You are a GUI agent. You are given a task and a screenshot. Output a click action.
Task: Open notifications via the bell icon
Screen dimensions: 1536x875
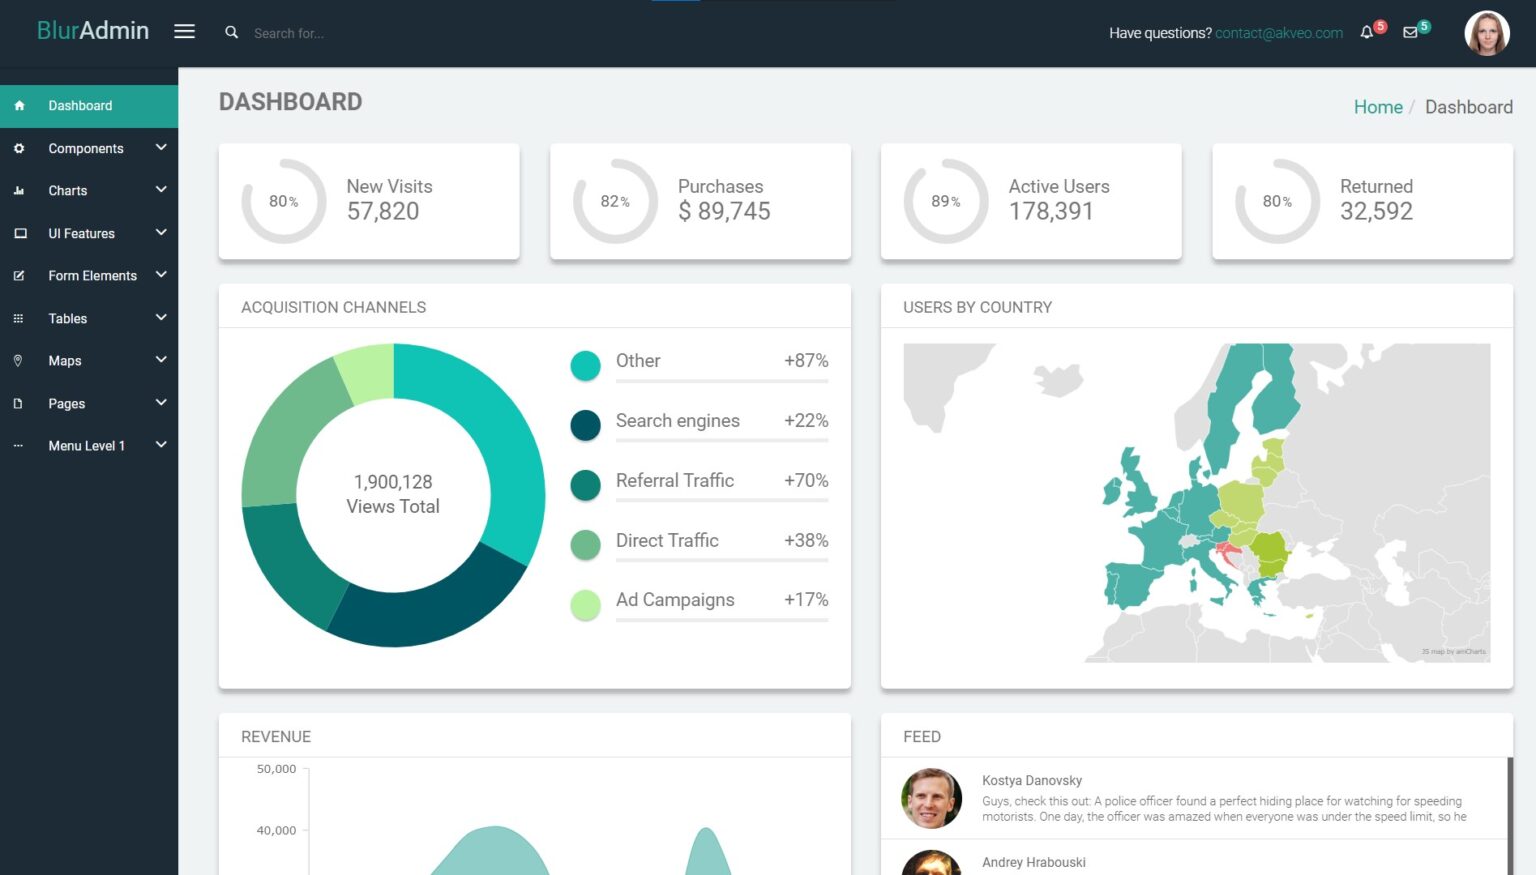click(x=1366, y=32)
